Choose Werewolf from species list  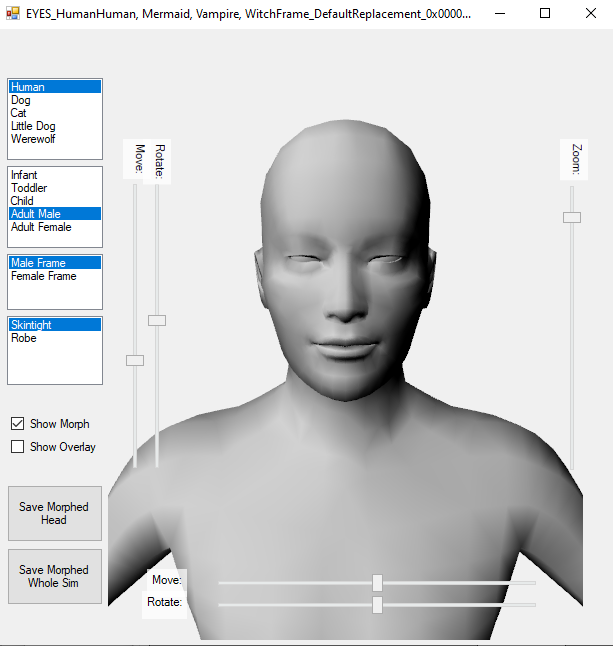(33, 139)
